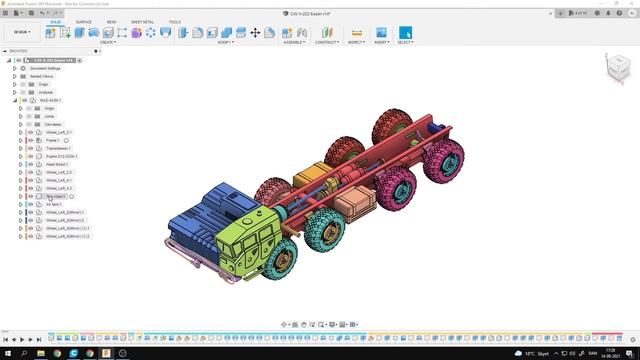Select the Head Model:1 tree item
This screenshot has height=360, width=640.
coord(57,164)
